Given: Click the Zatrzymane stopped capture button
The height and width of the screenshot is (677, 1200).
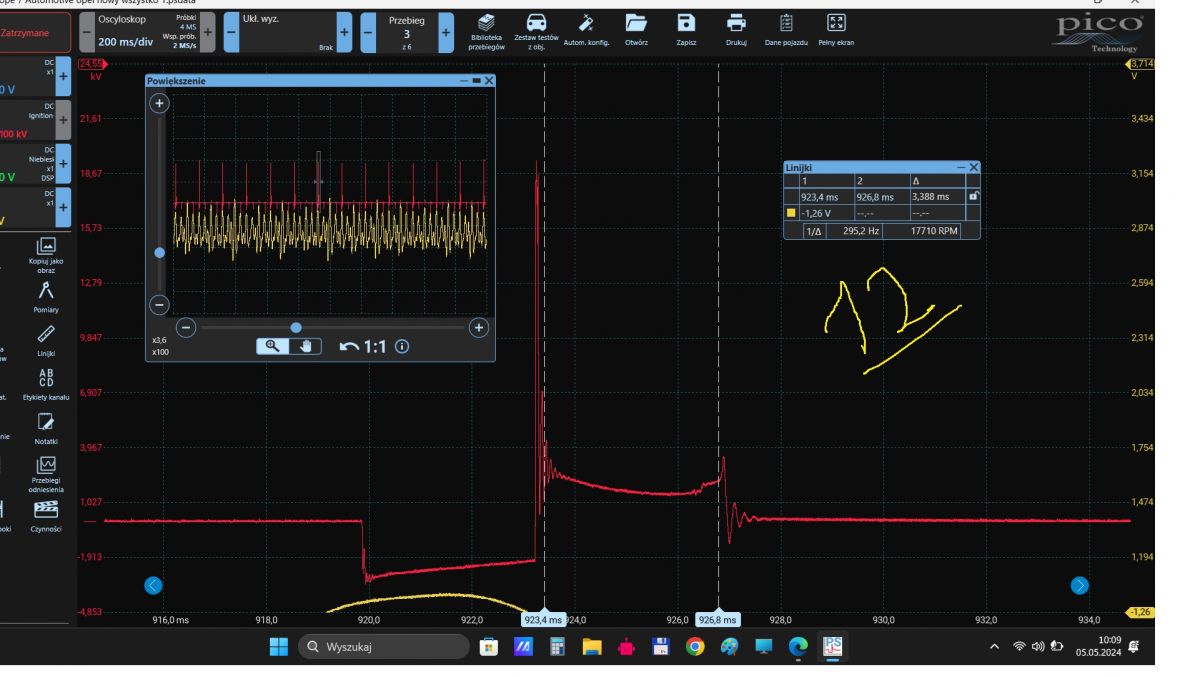Looking at the screenshot, I should coord(35,32).
